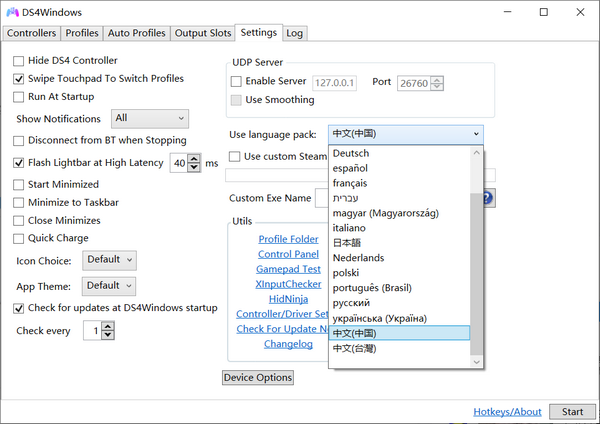Viewport: 600px width, 424px height.
Task: Enable the Quick Charge checkbox
Action: [x=19, y=239]
